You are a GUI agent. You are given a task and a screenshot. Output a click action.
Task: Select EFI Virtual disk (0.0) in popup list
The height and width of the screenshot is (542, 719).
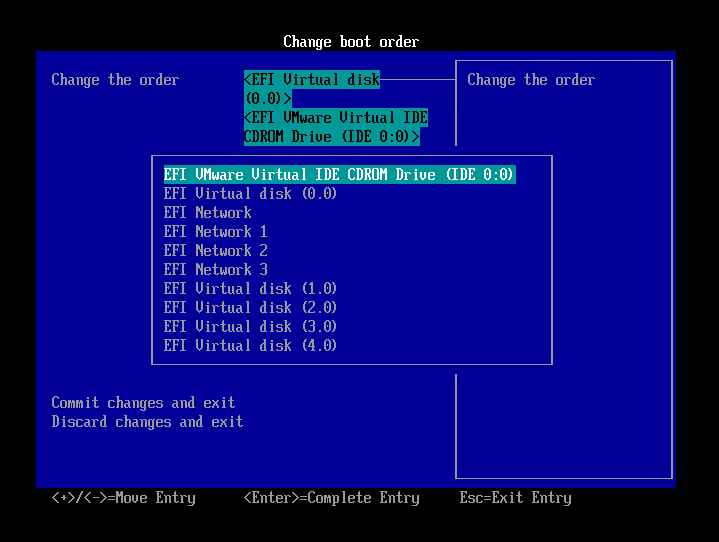tap(250, 194)
